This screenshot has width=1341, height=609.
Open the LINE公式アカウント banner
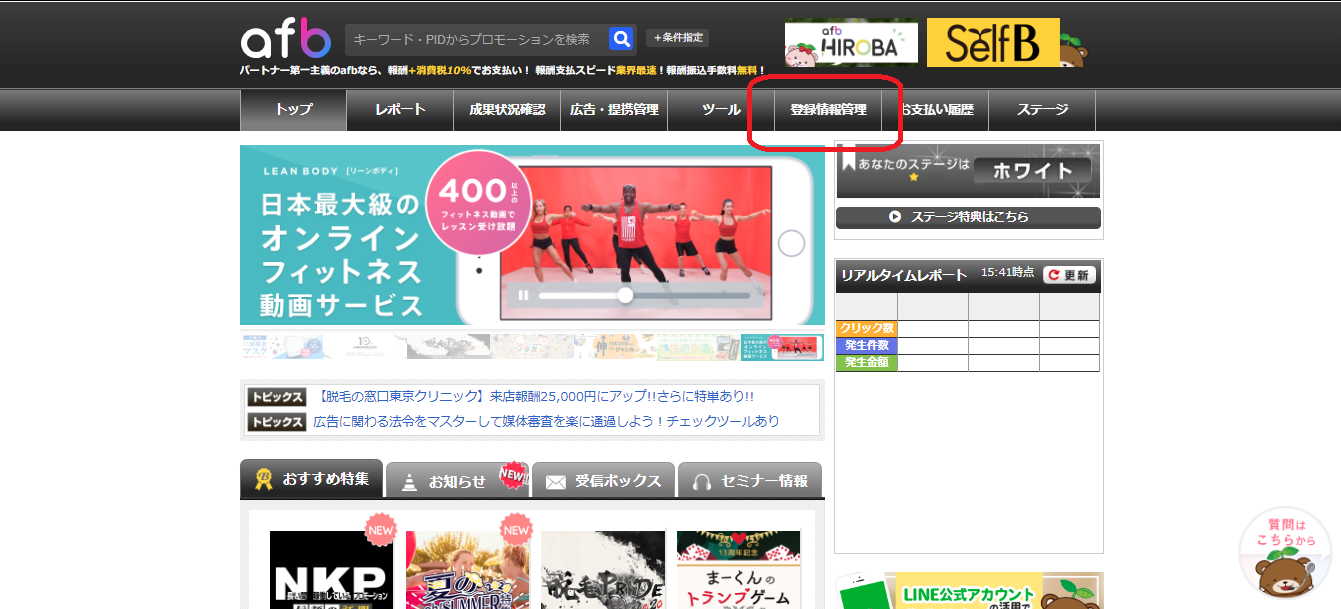pos(970,590)
